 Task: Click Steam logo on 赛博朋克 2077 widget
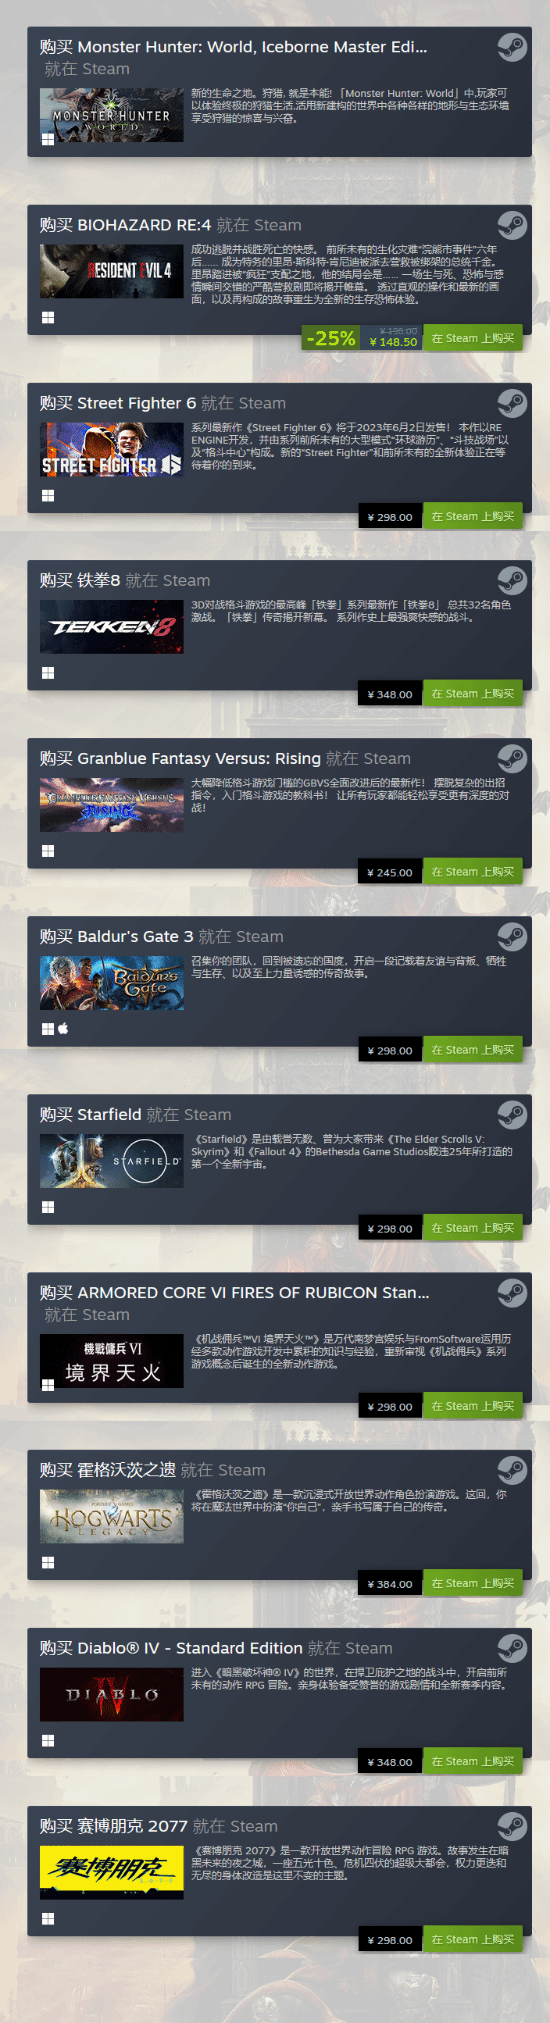512,1826
